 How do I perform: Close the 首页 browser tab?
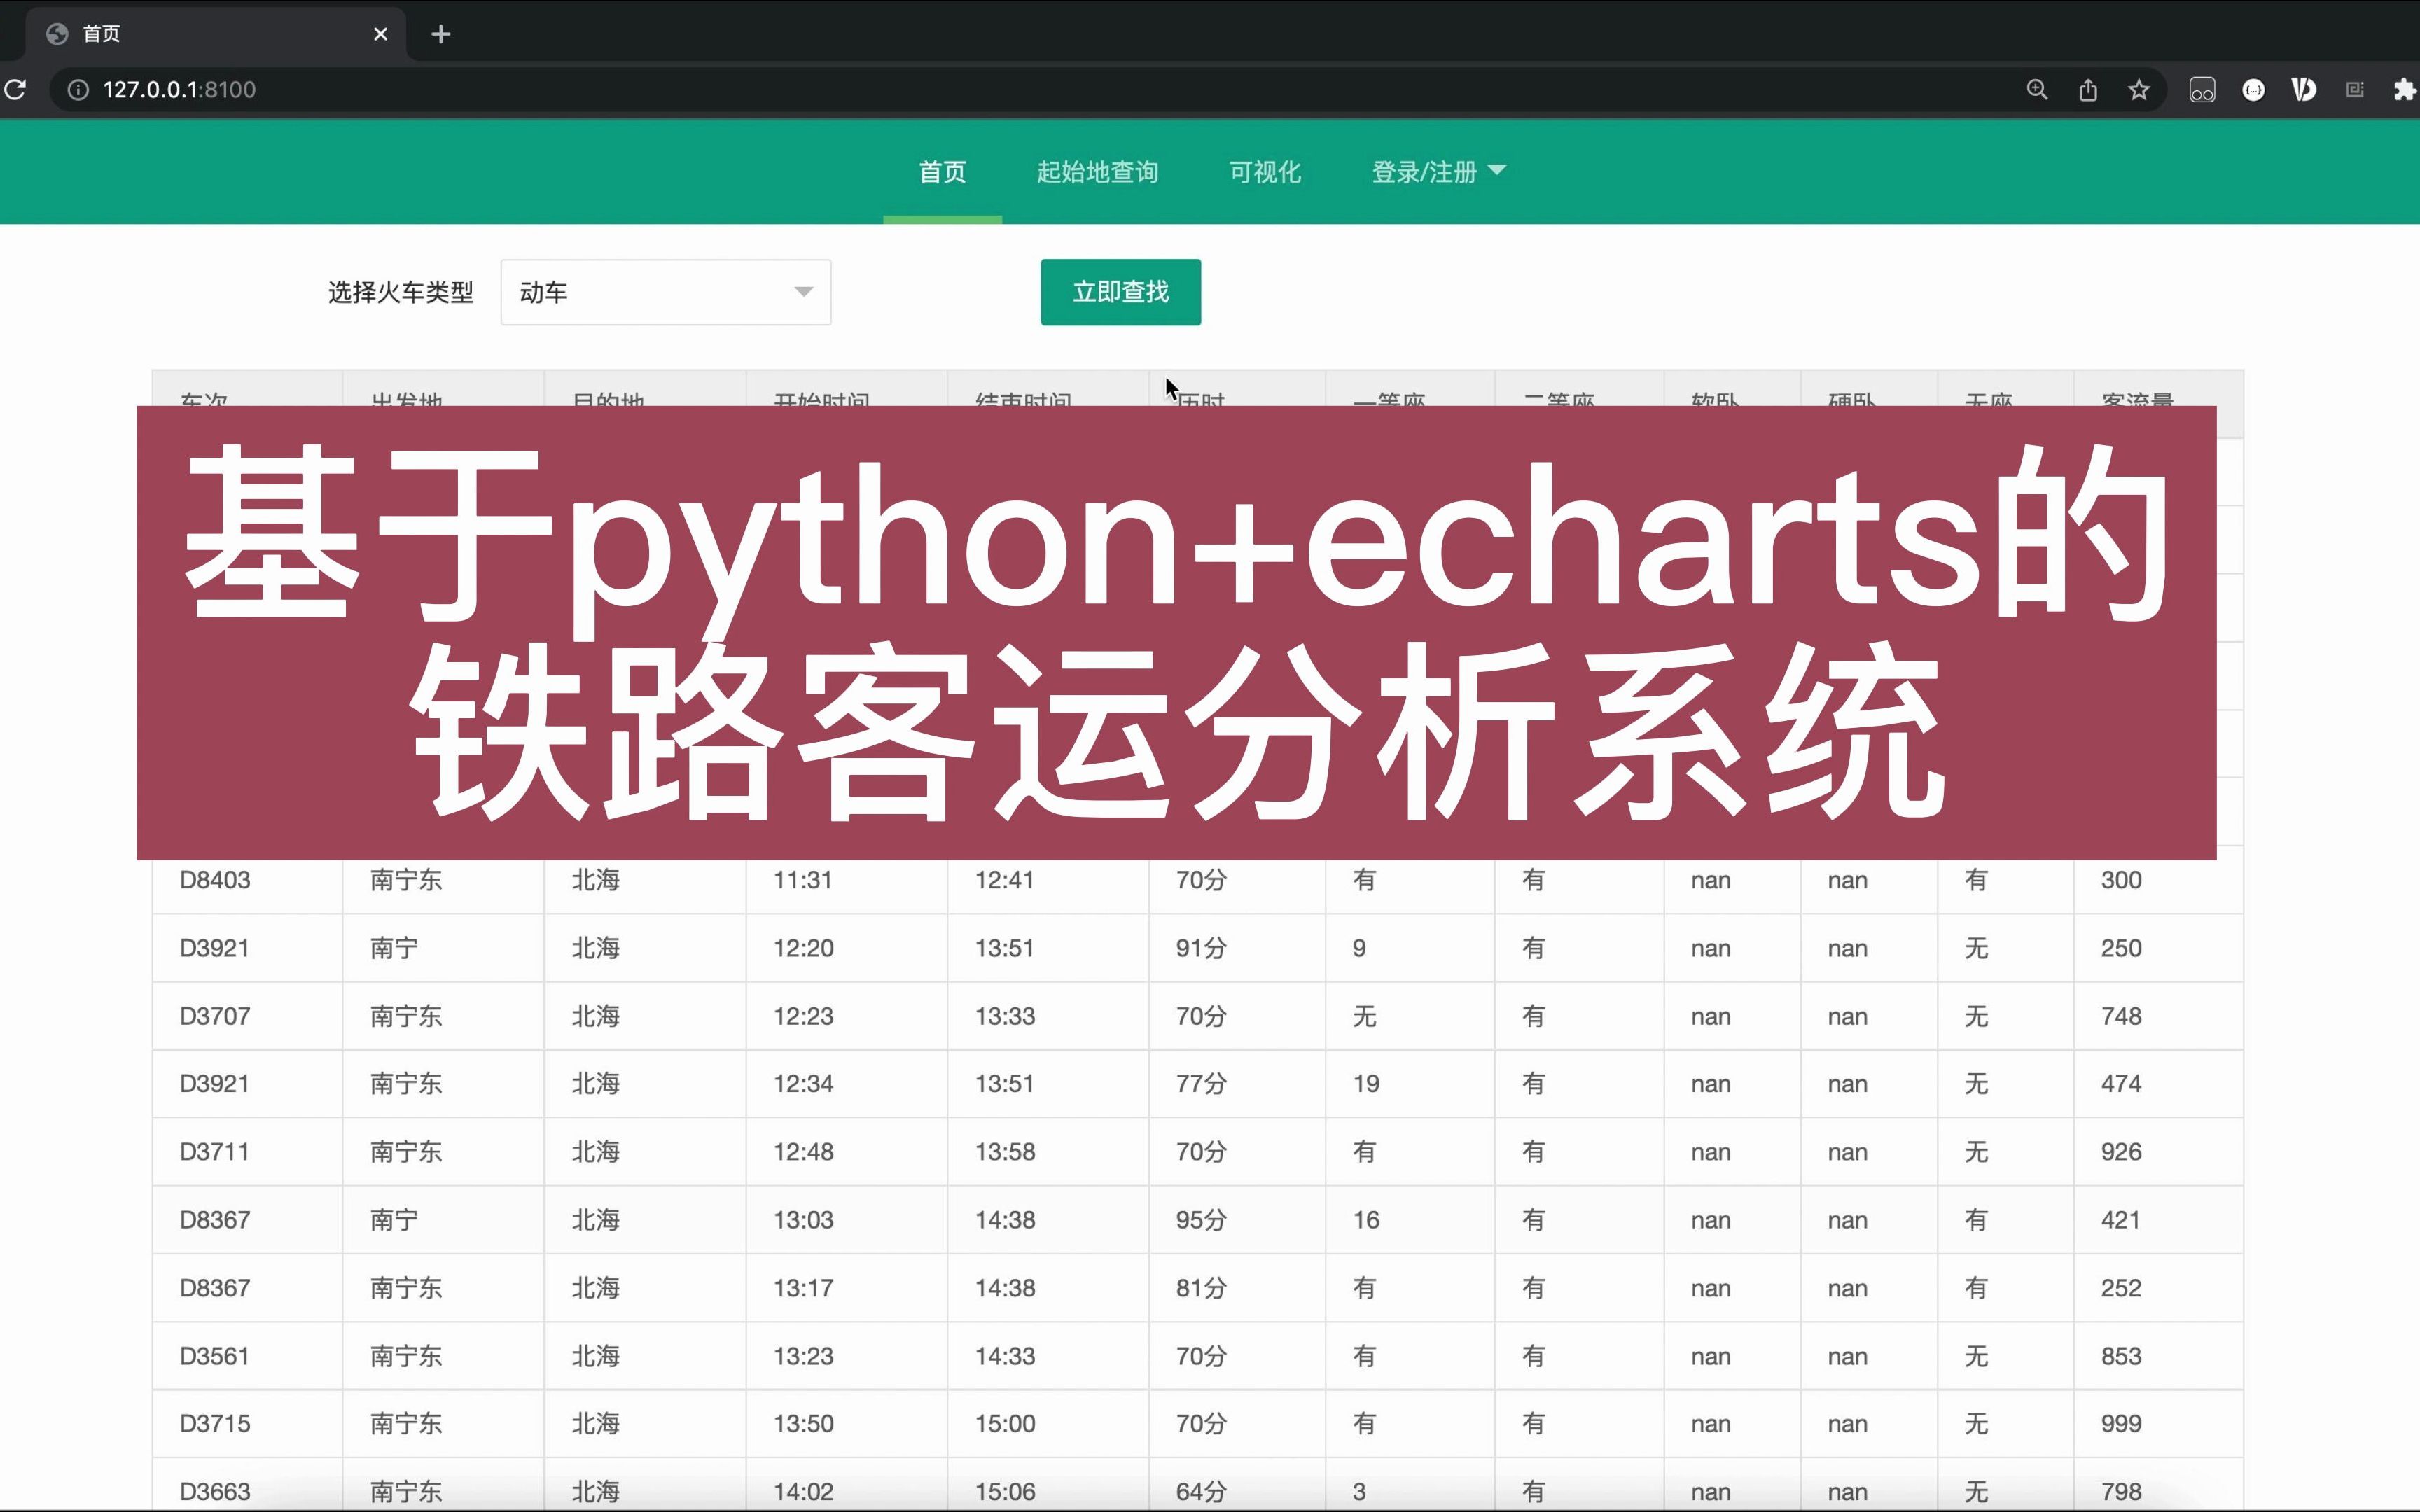tap(380, 34)
